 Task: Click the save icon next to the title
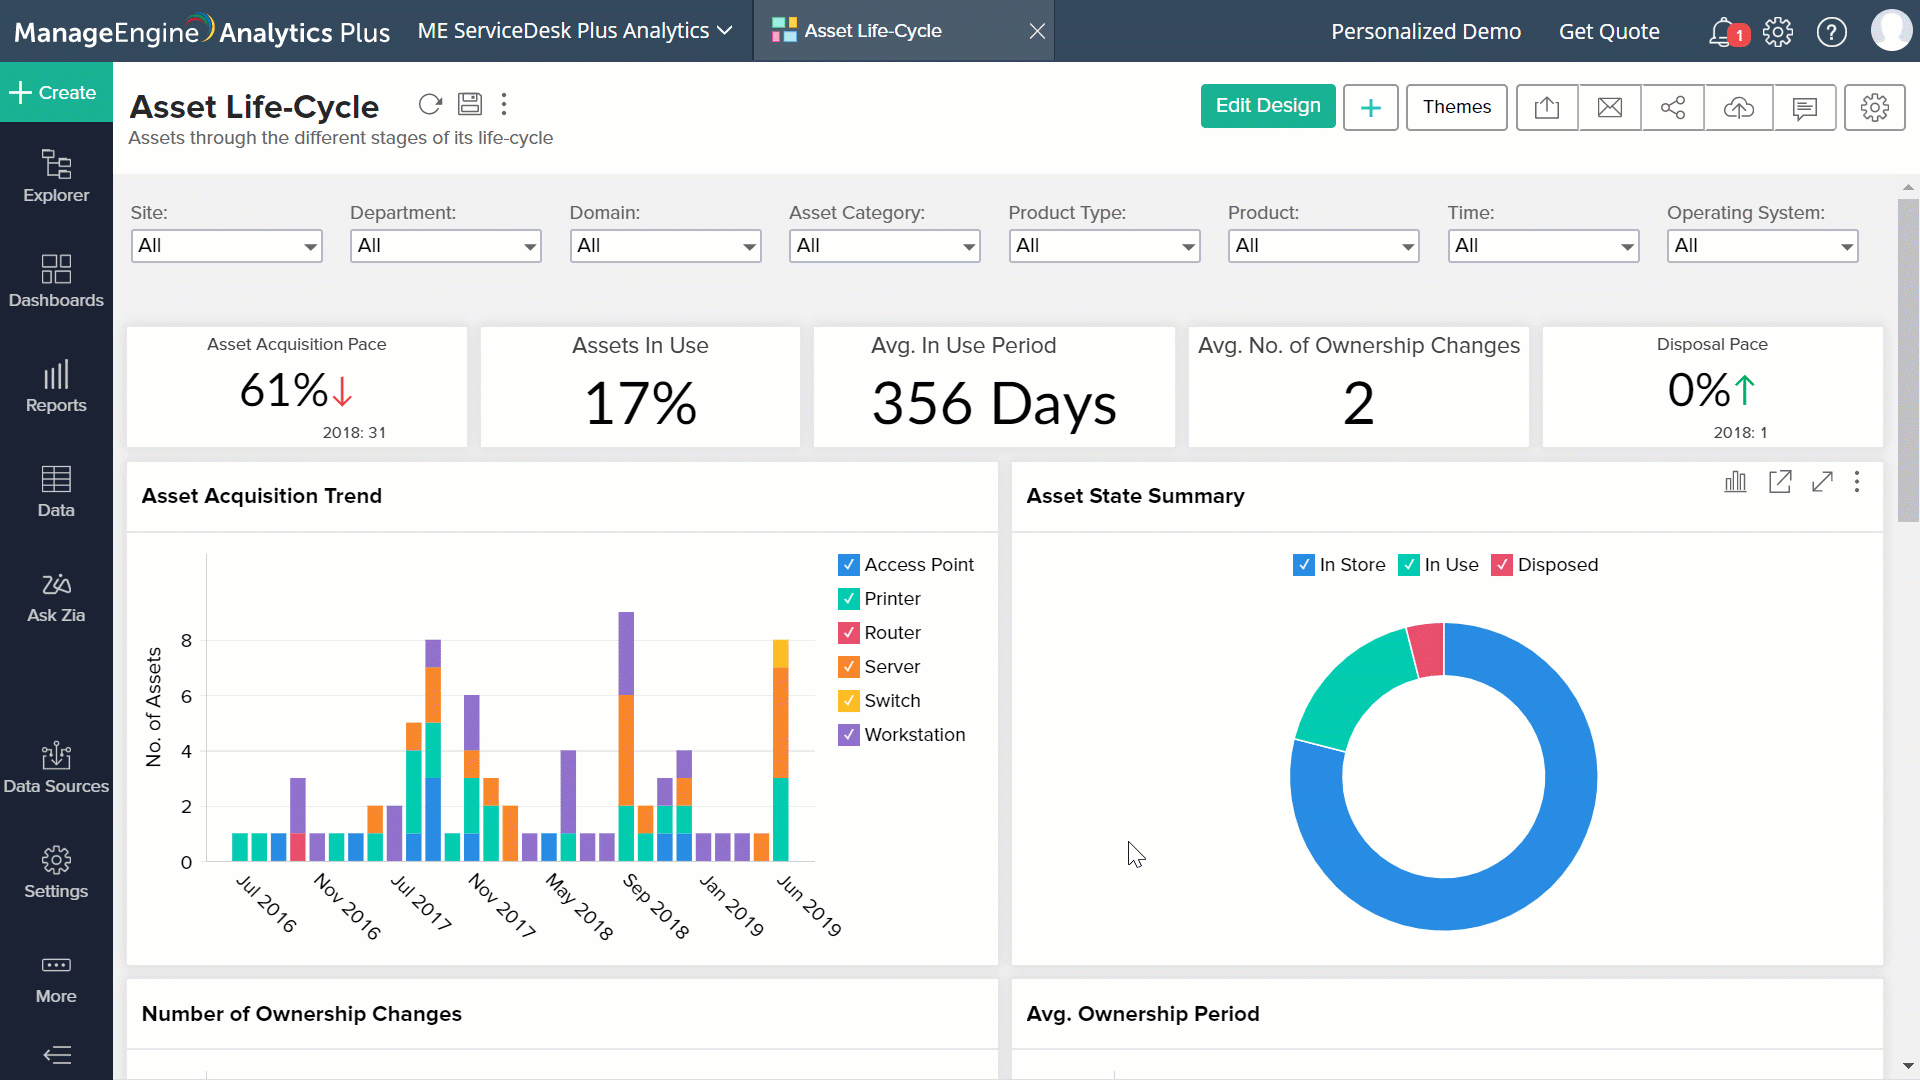(x=470, y=104)
